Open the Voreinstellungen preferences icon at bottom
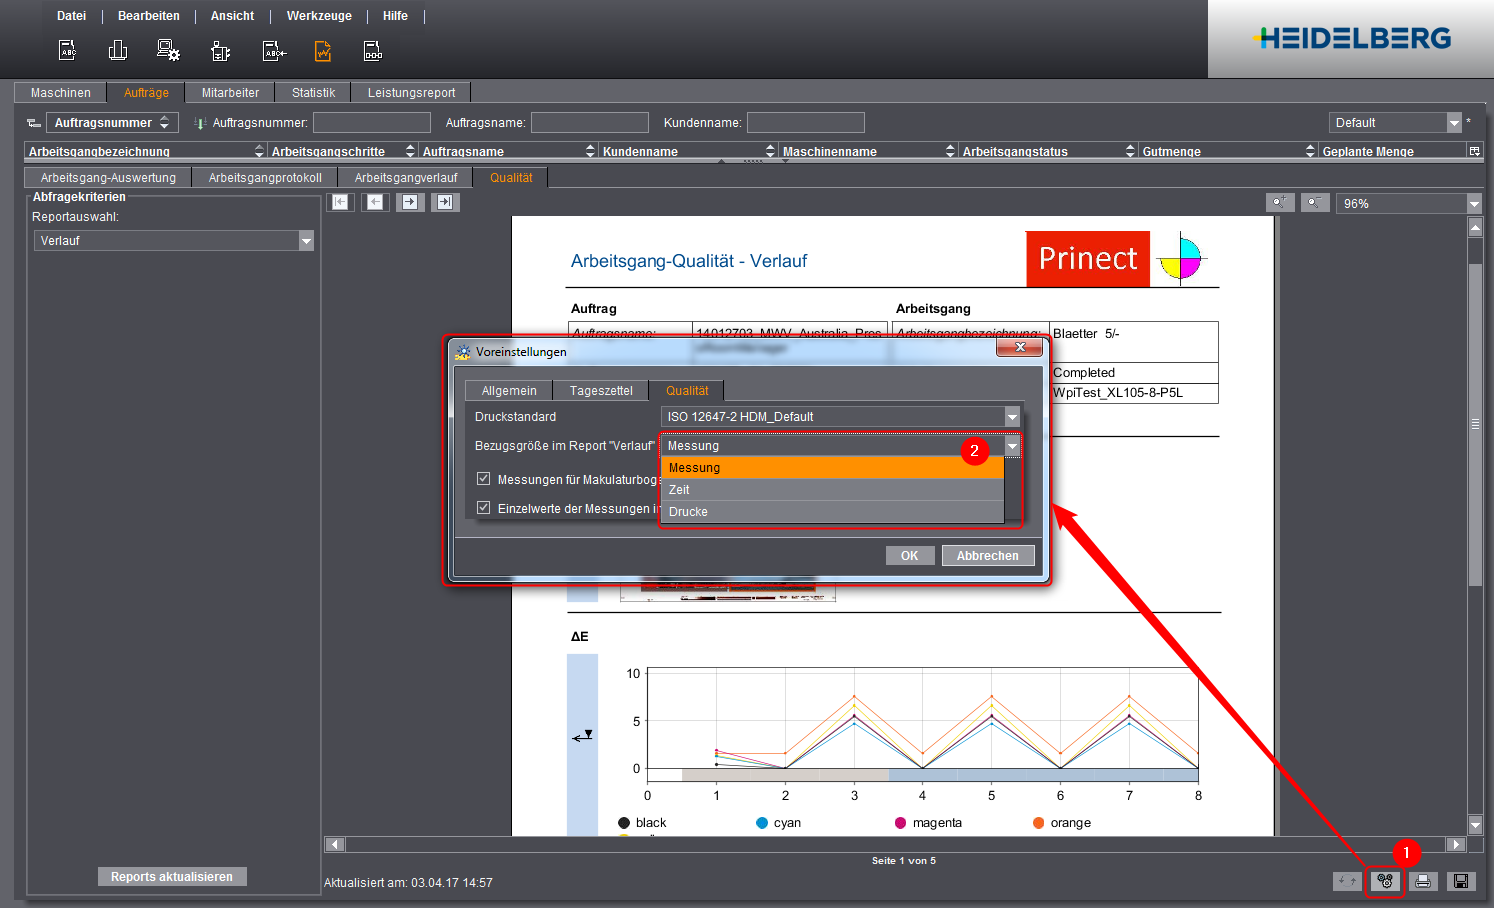The image size is (1494, 908). [x=1385, y=881]
